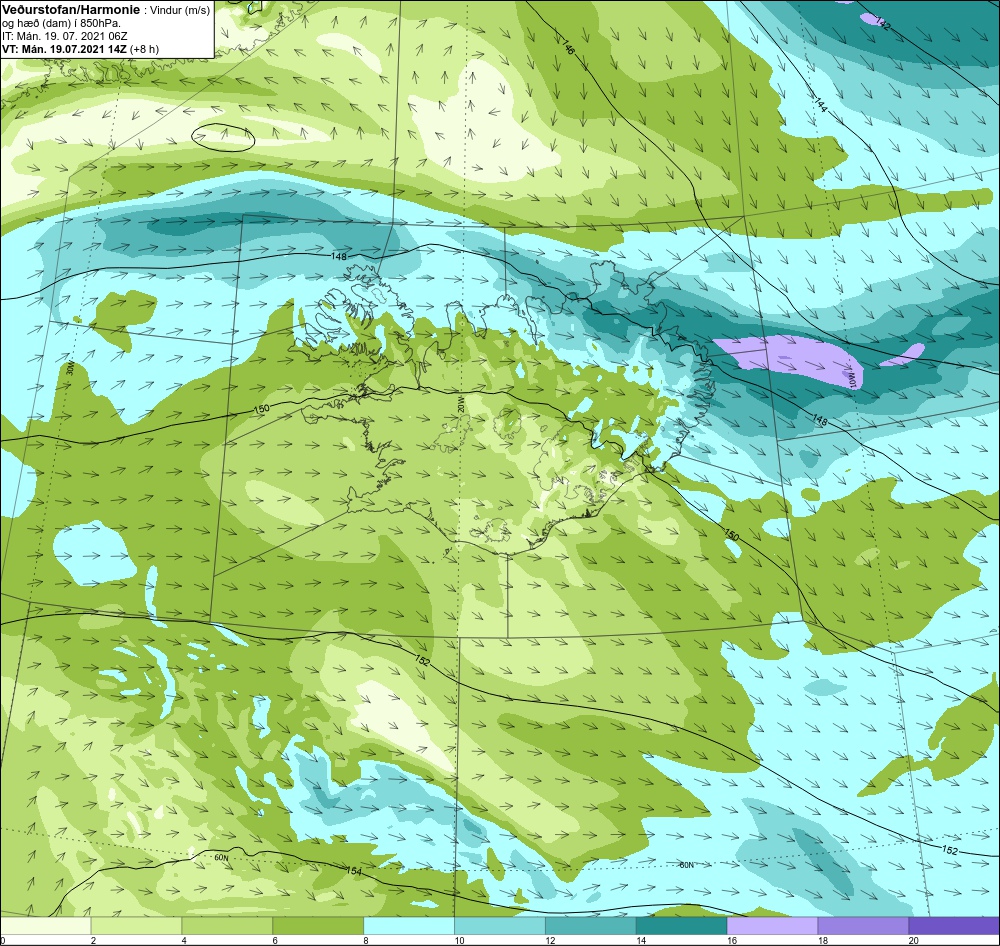Click the 12–14 m/s teal legend swatch

pos(591,926)
